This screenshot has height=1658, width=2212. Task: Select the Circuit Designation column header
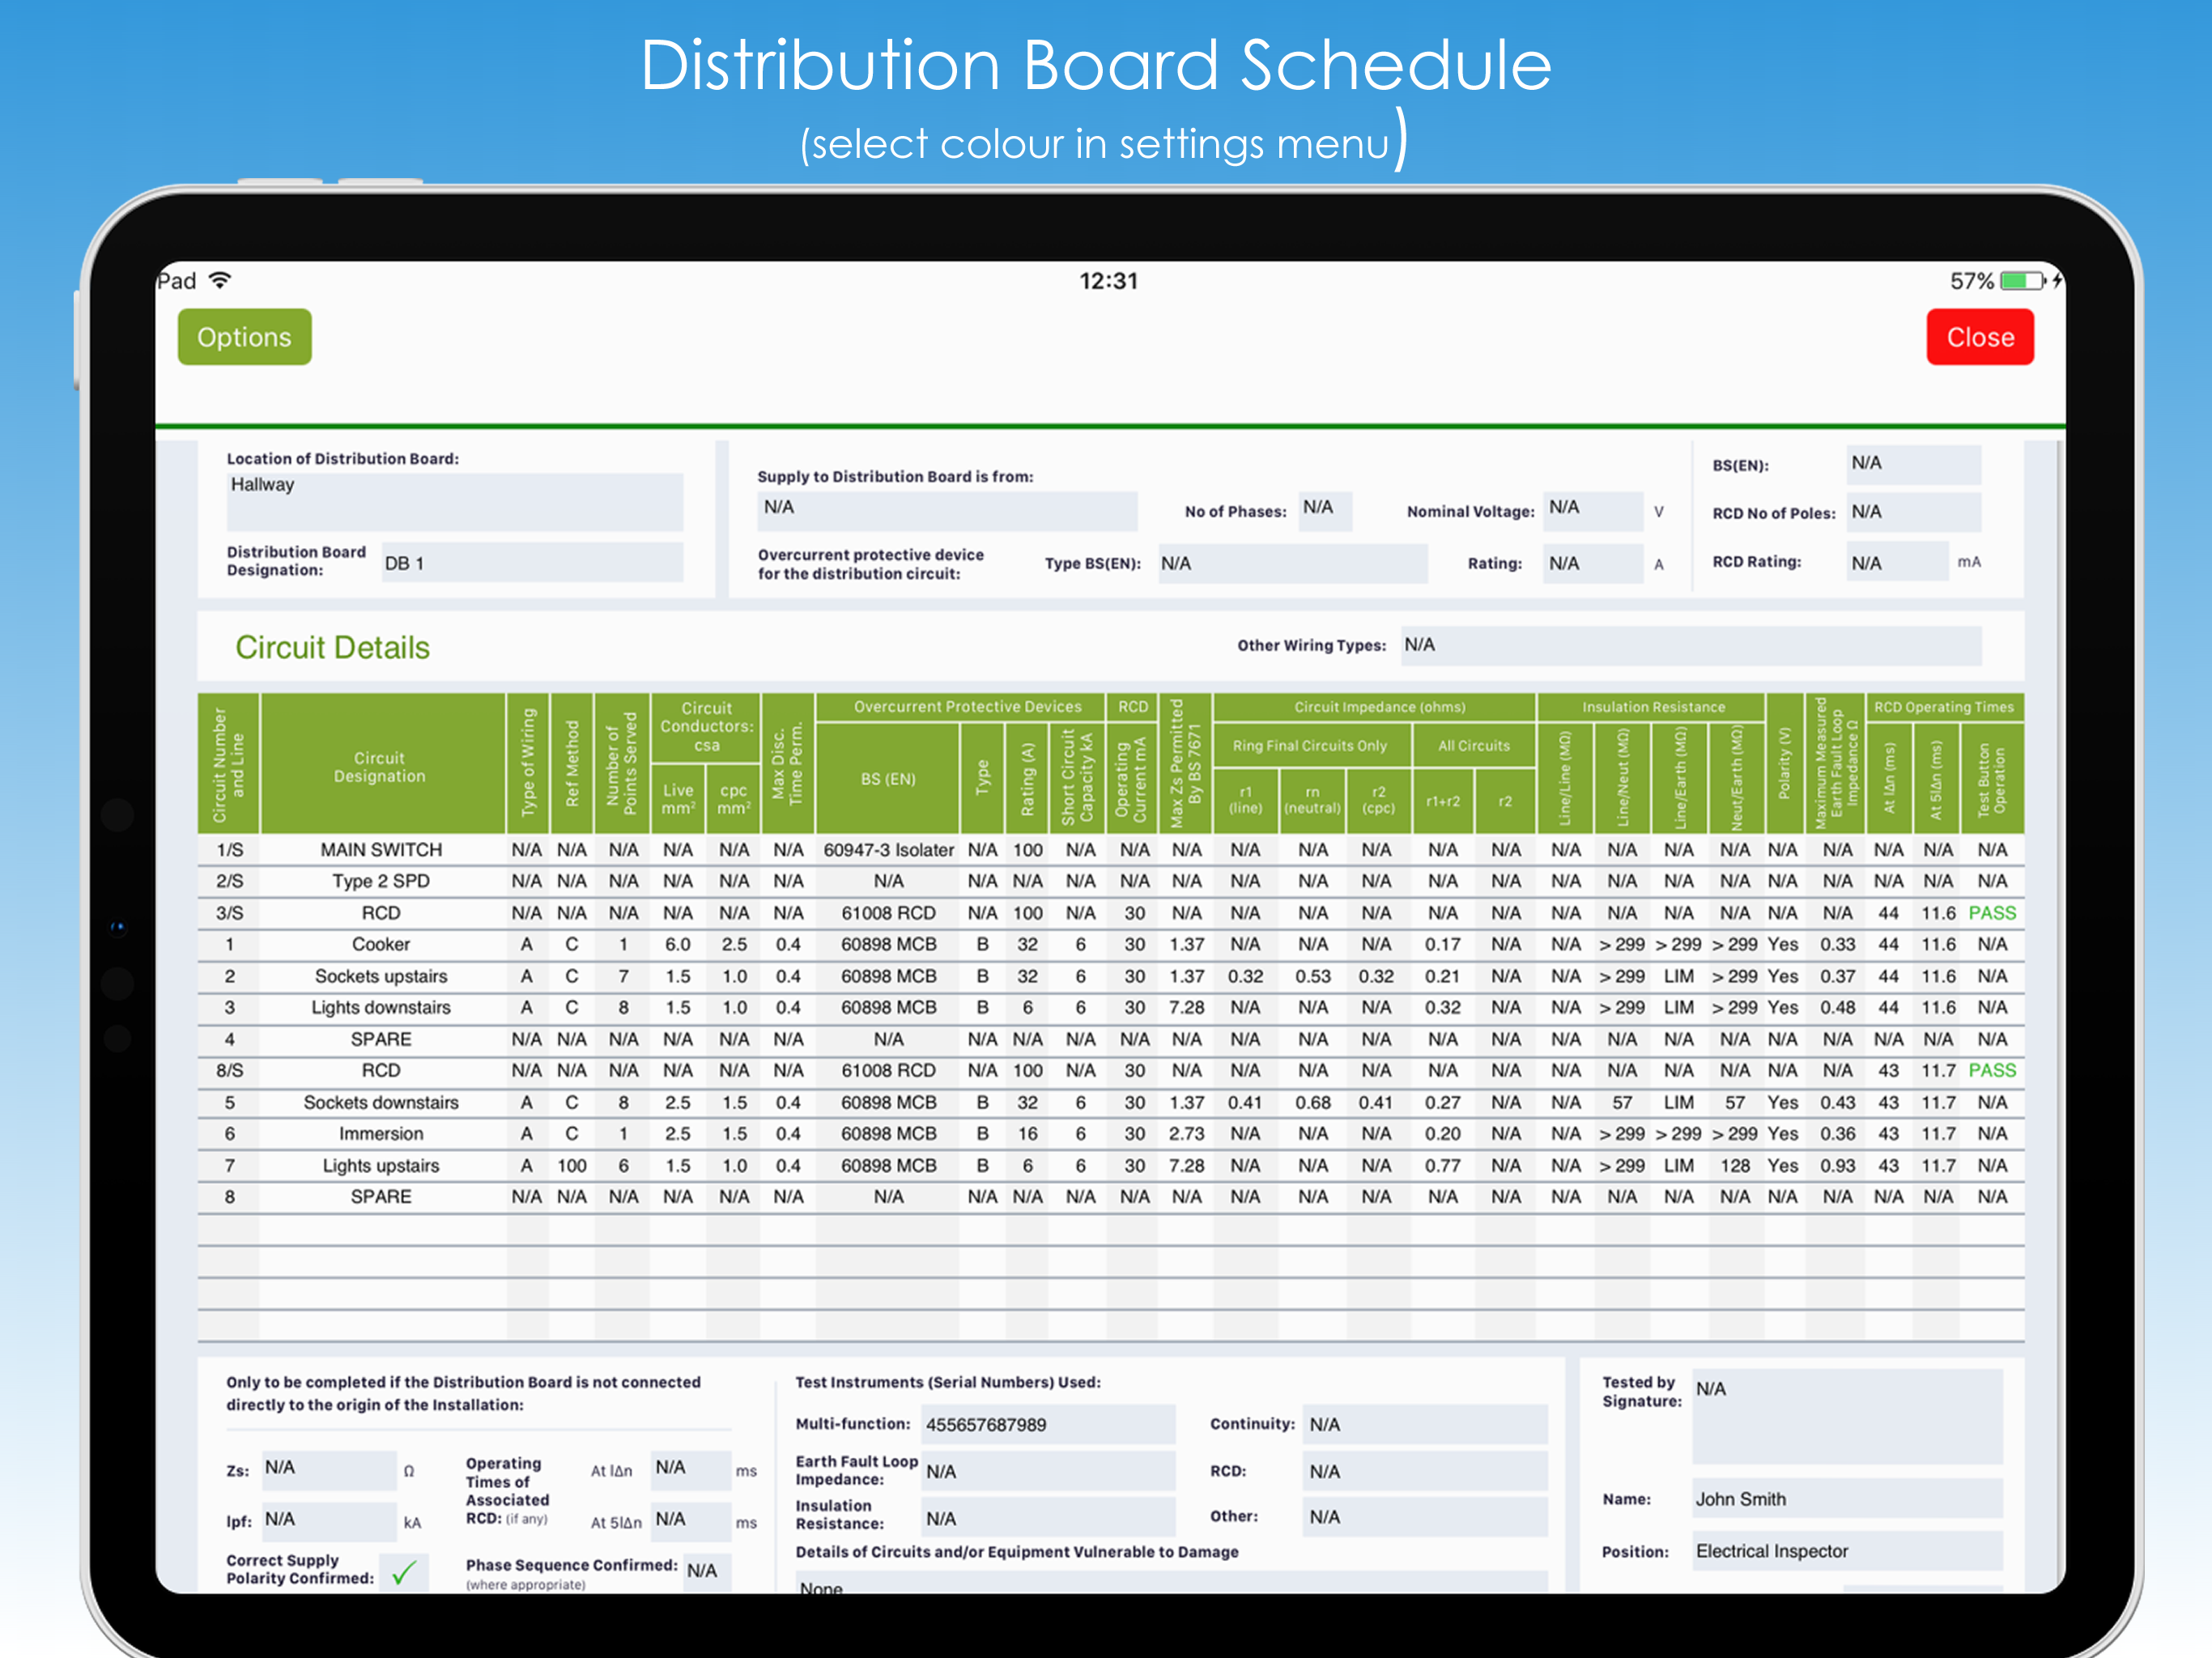[380, 766]
